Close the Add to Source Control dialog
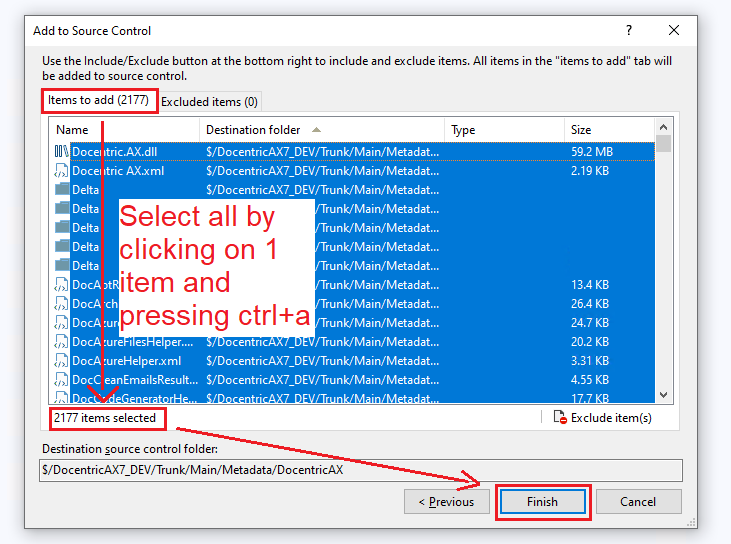 pyautogui.click(x=674, y=30)
